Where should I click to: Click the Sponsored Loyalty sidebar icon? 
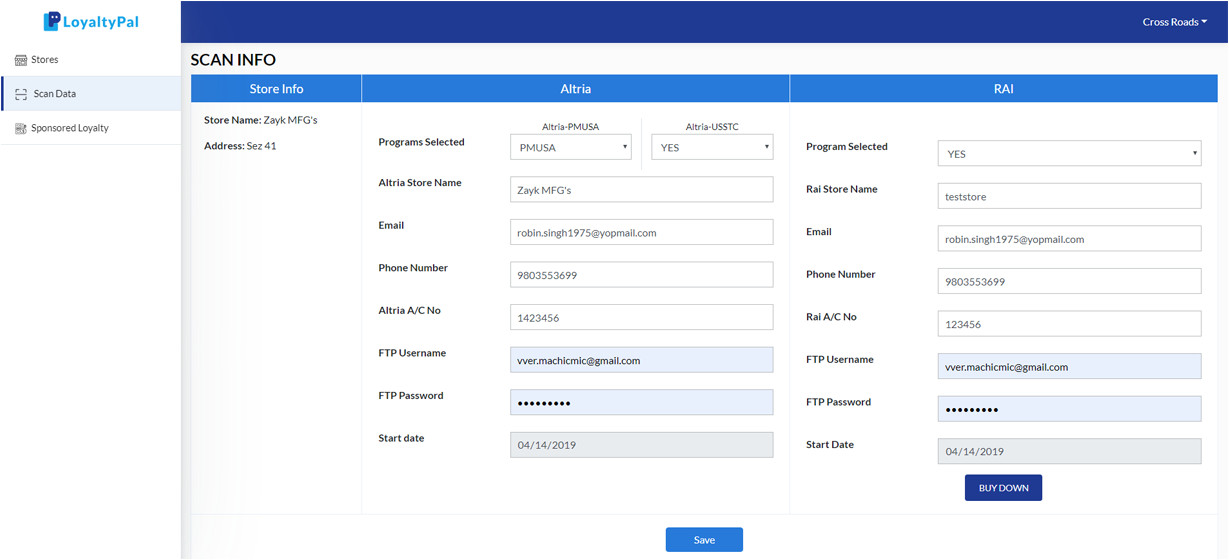(21, 128)
